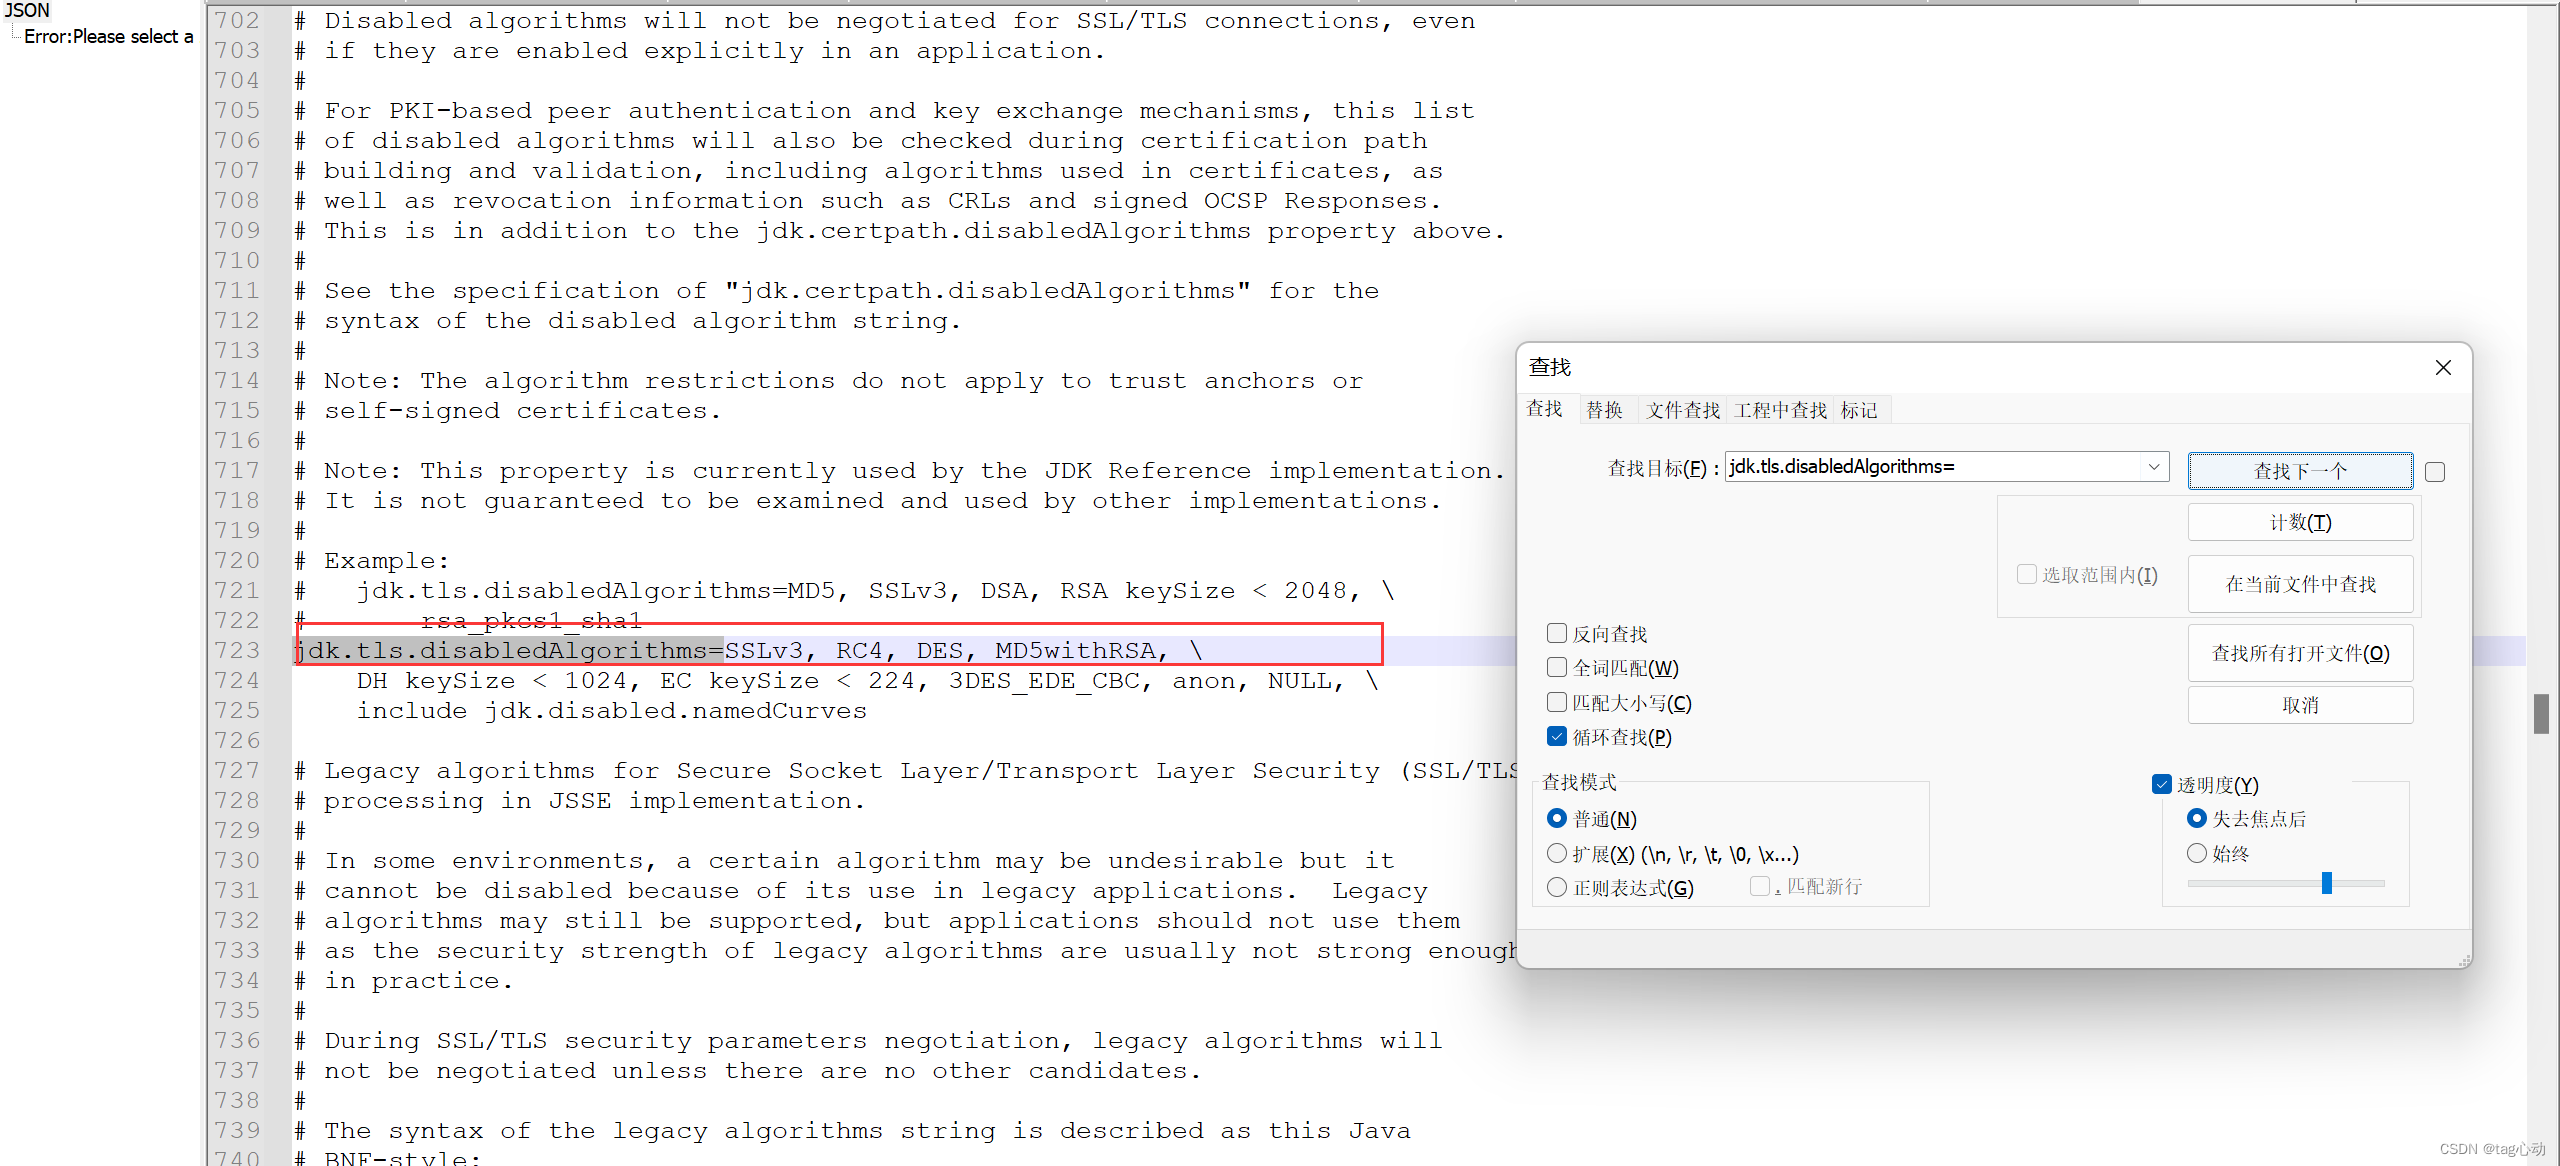2560x1166 pixels.
Task: Enable 反向查找 backward search checkbox
Action: 1557,633
